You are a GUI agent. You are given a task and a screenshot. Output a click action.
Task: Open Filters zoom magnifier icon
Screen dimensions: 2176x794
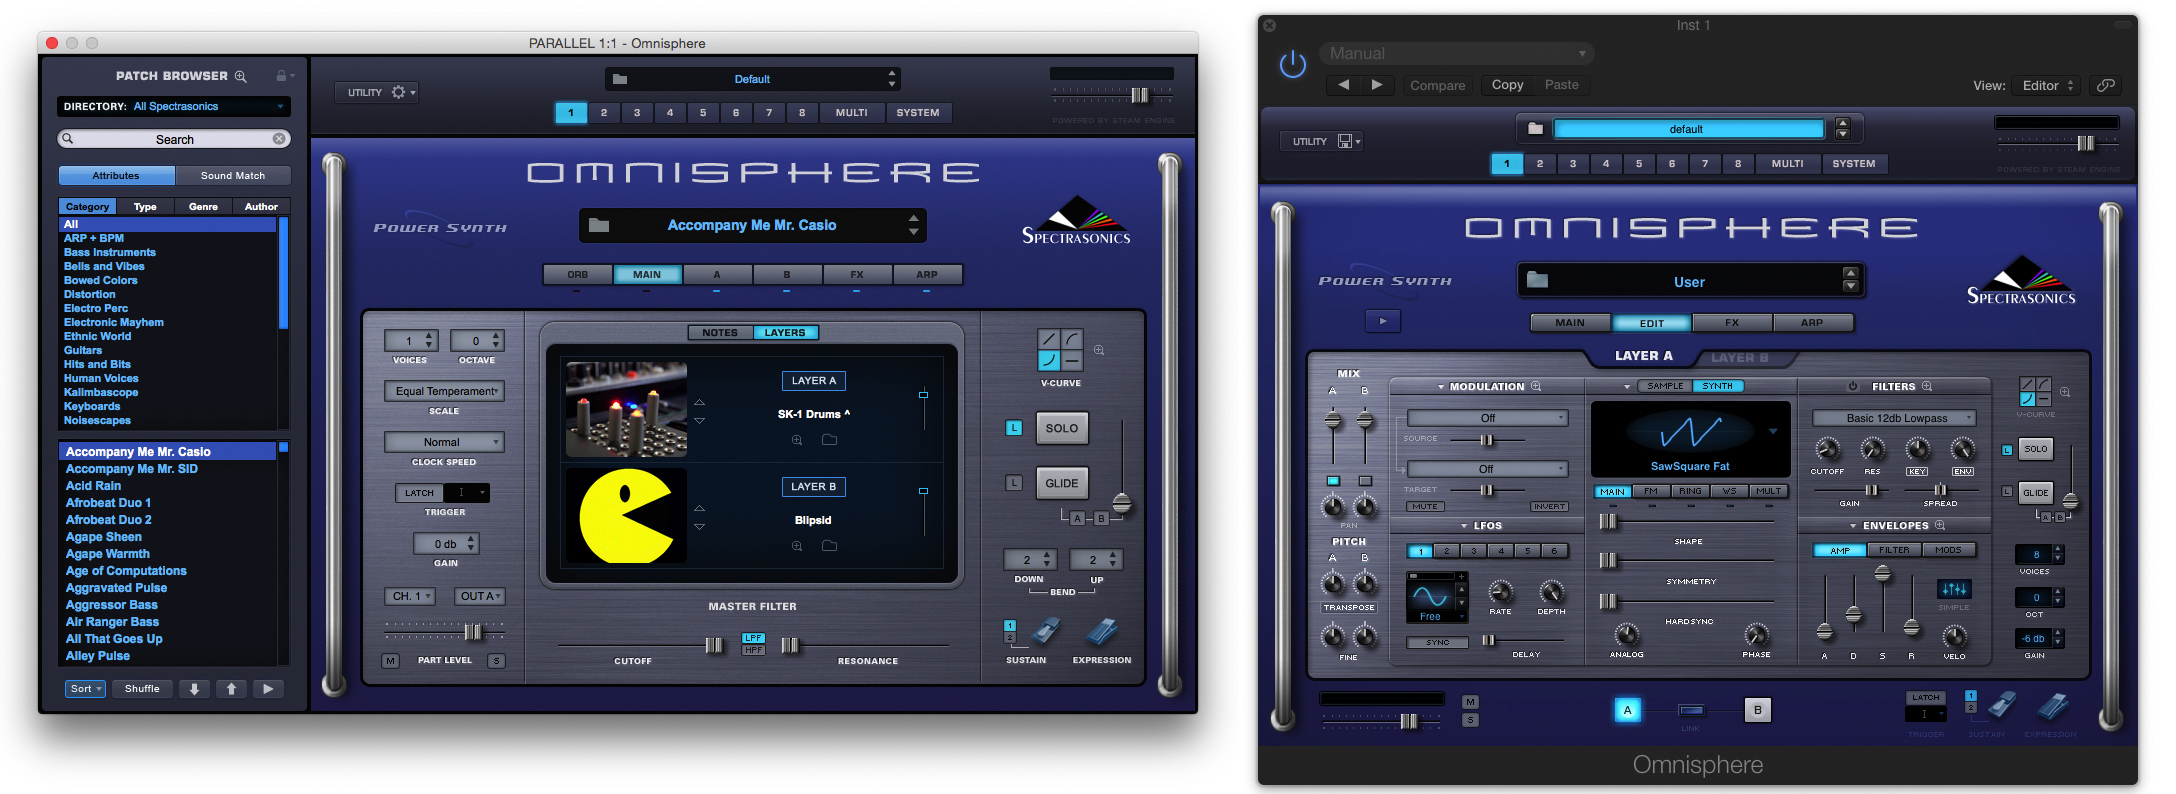coord(1927,386)
